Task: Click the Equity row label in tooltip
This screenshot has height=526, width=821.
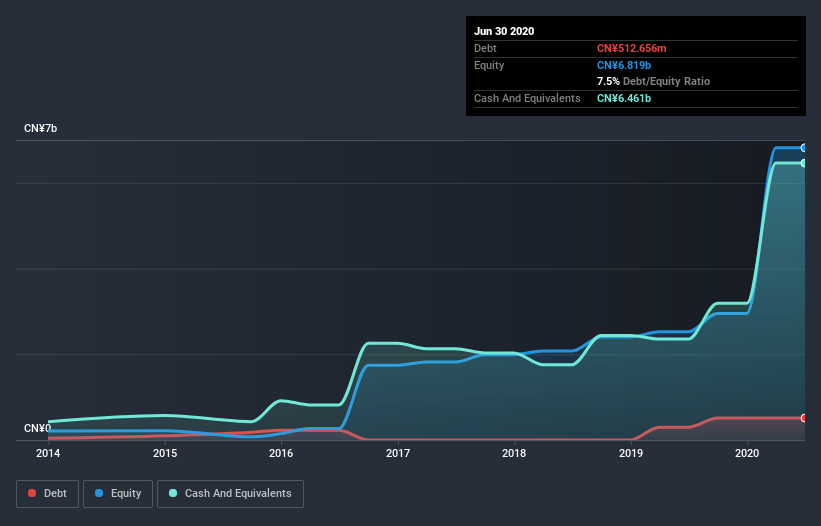Action: 489,65
